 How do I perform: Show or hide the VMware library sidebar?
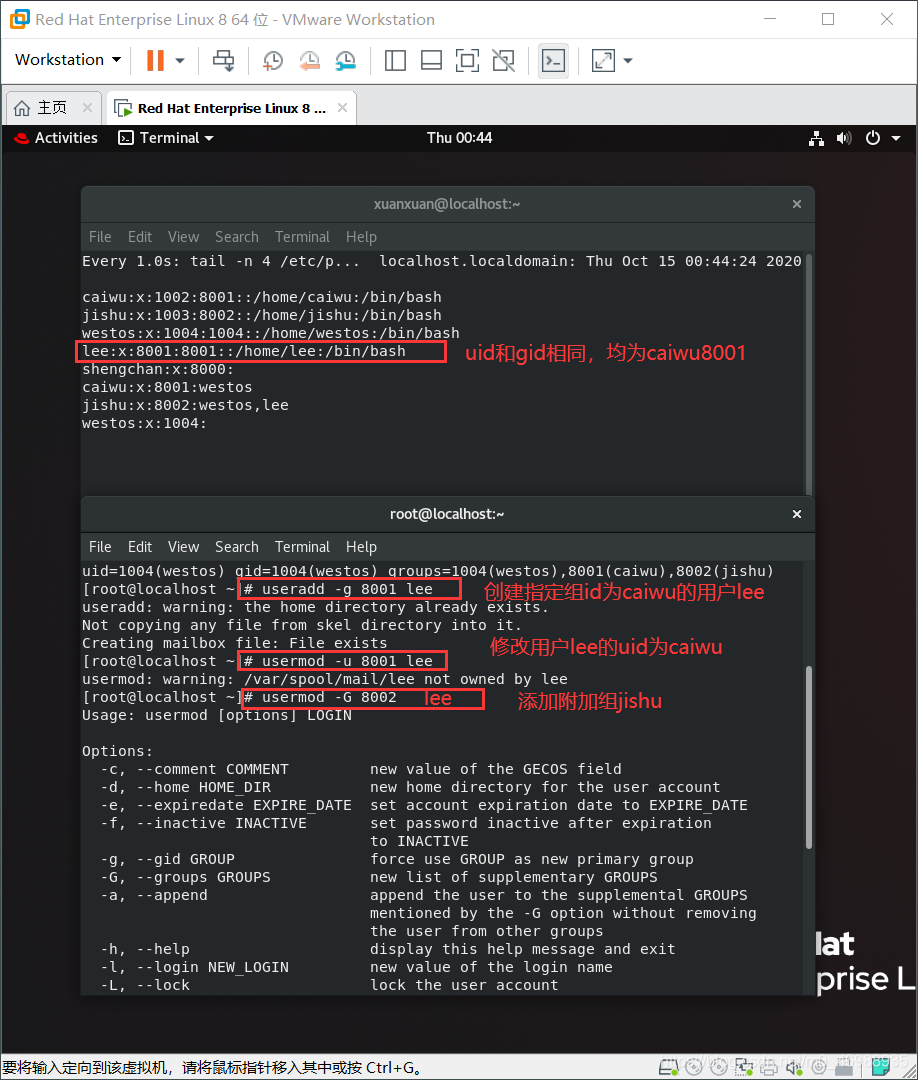pyautogui.click(x=395, y=61)
